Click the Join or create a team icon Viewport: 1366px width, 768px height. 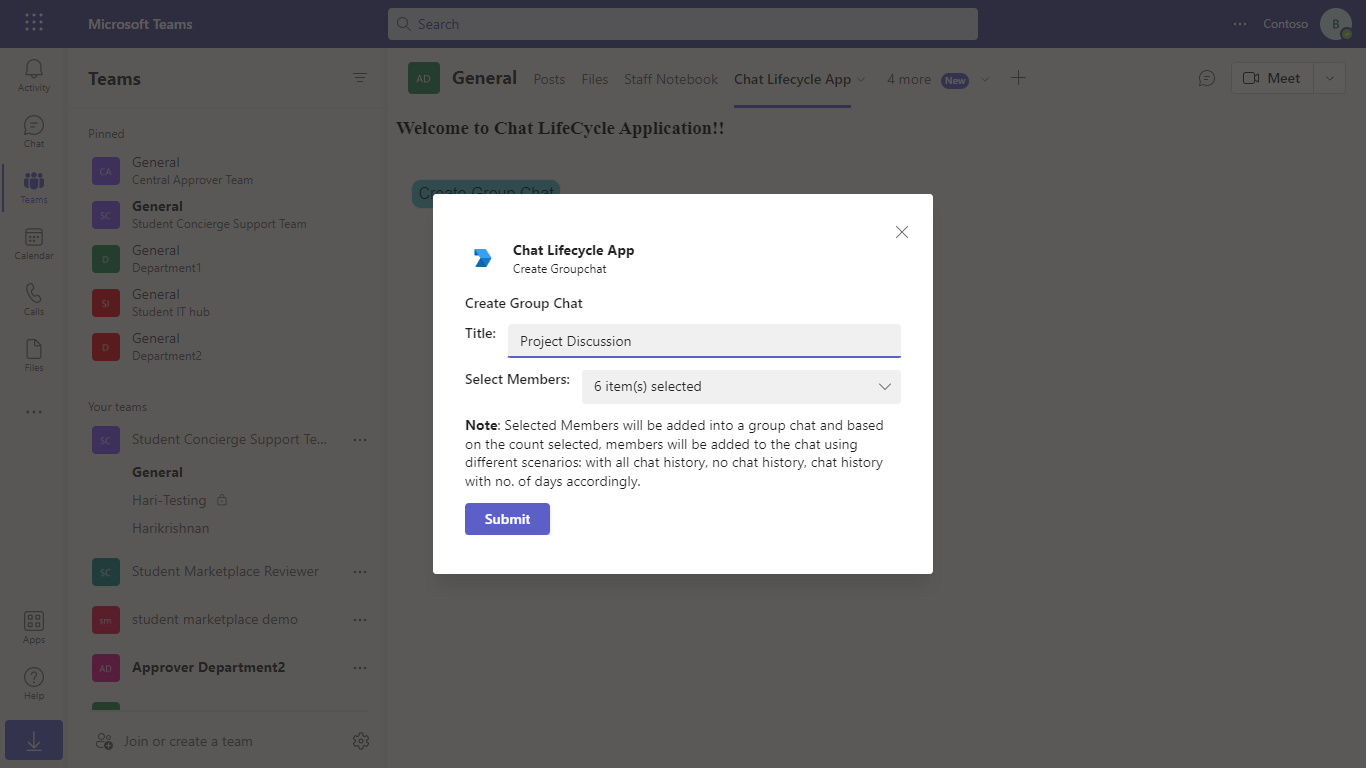coord(104,741)
